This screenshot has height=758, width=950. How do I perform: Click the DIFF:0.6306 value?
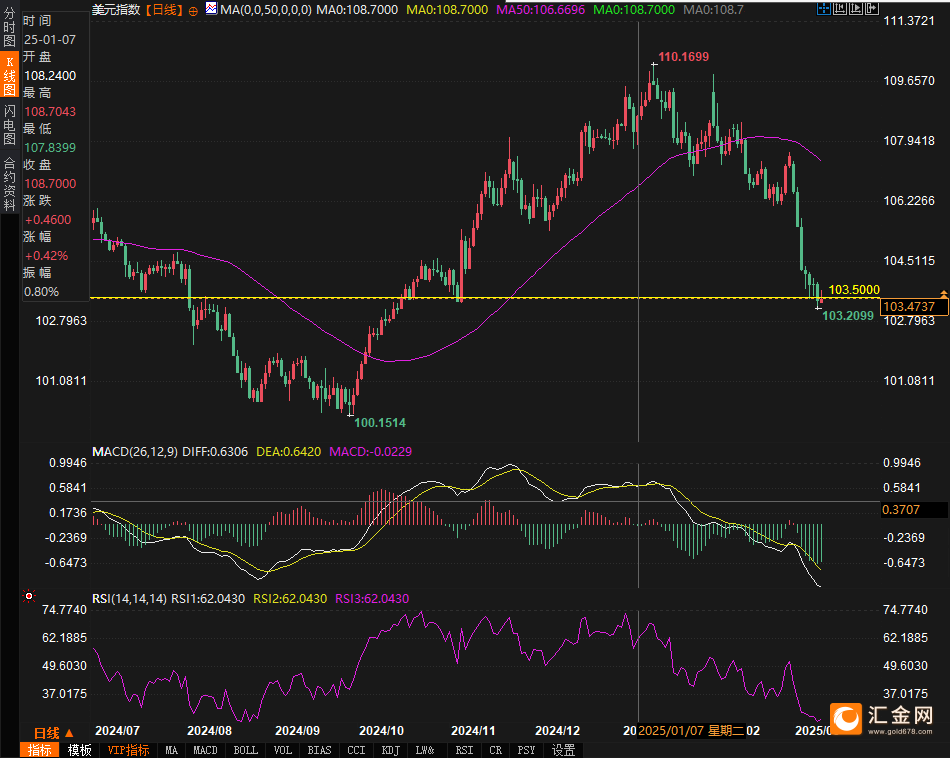[x=215, y=451]
